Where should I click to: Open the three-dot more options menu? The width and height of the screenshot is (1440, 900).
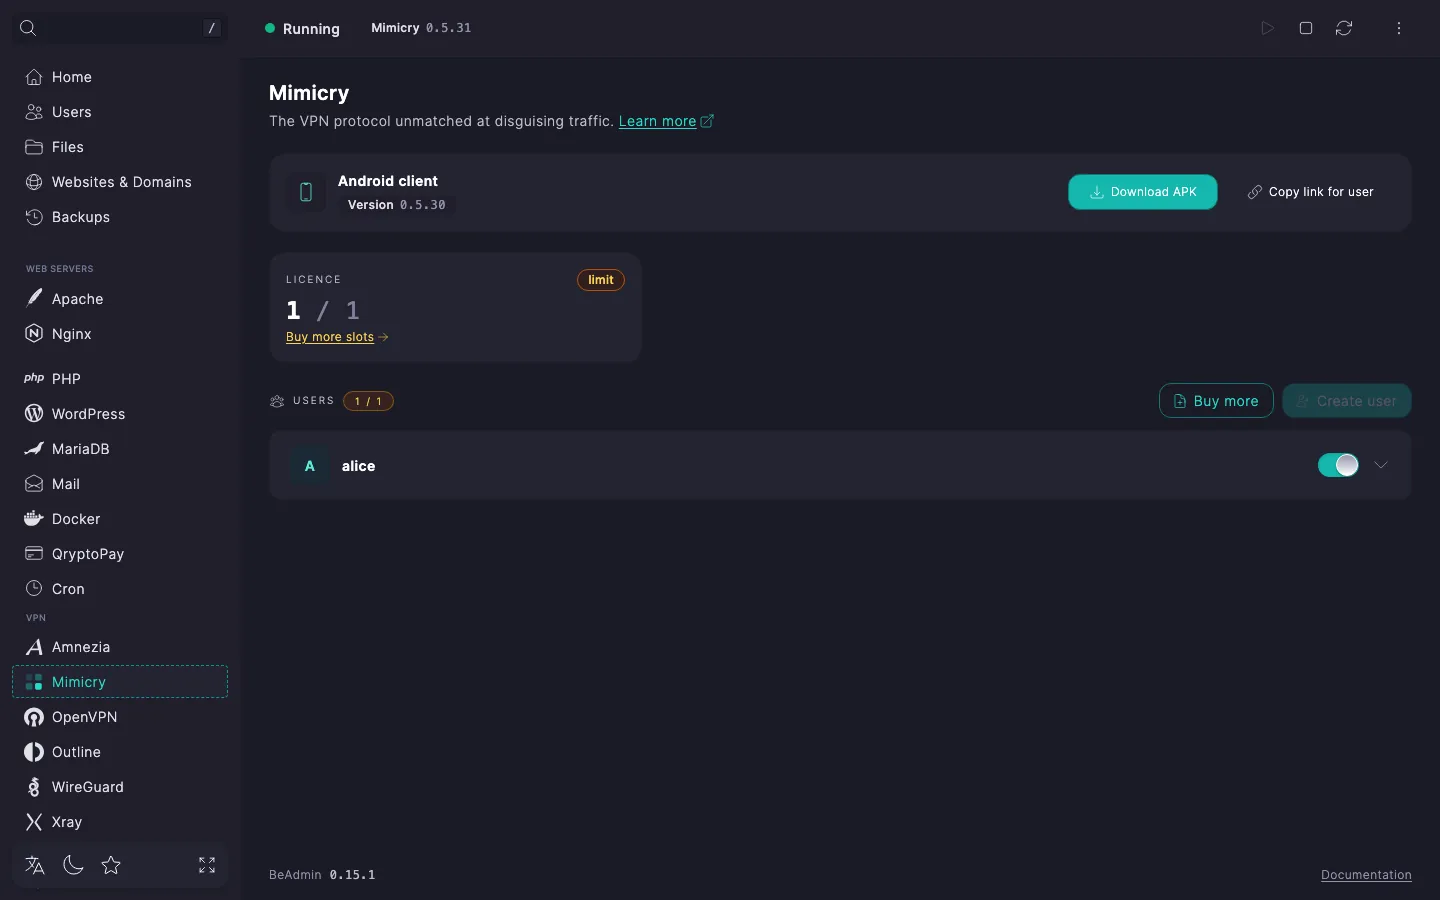1399,28
